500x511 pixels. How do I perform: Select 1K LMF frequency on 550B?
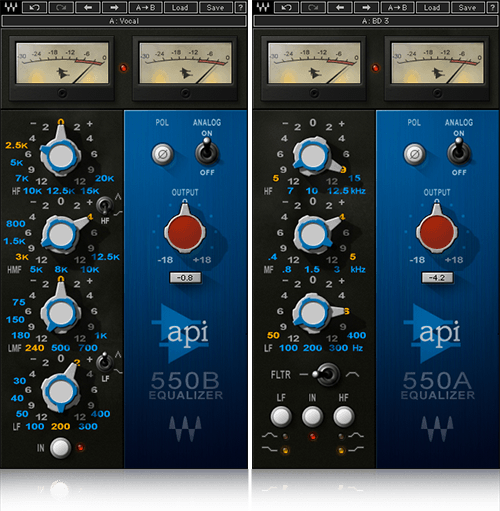100,335
